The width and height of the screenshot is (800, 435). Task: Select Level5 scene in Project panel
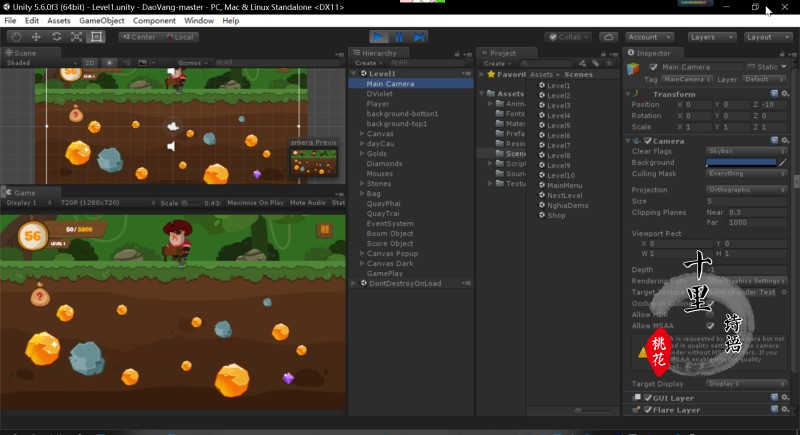558,126
